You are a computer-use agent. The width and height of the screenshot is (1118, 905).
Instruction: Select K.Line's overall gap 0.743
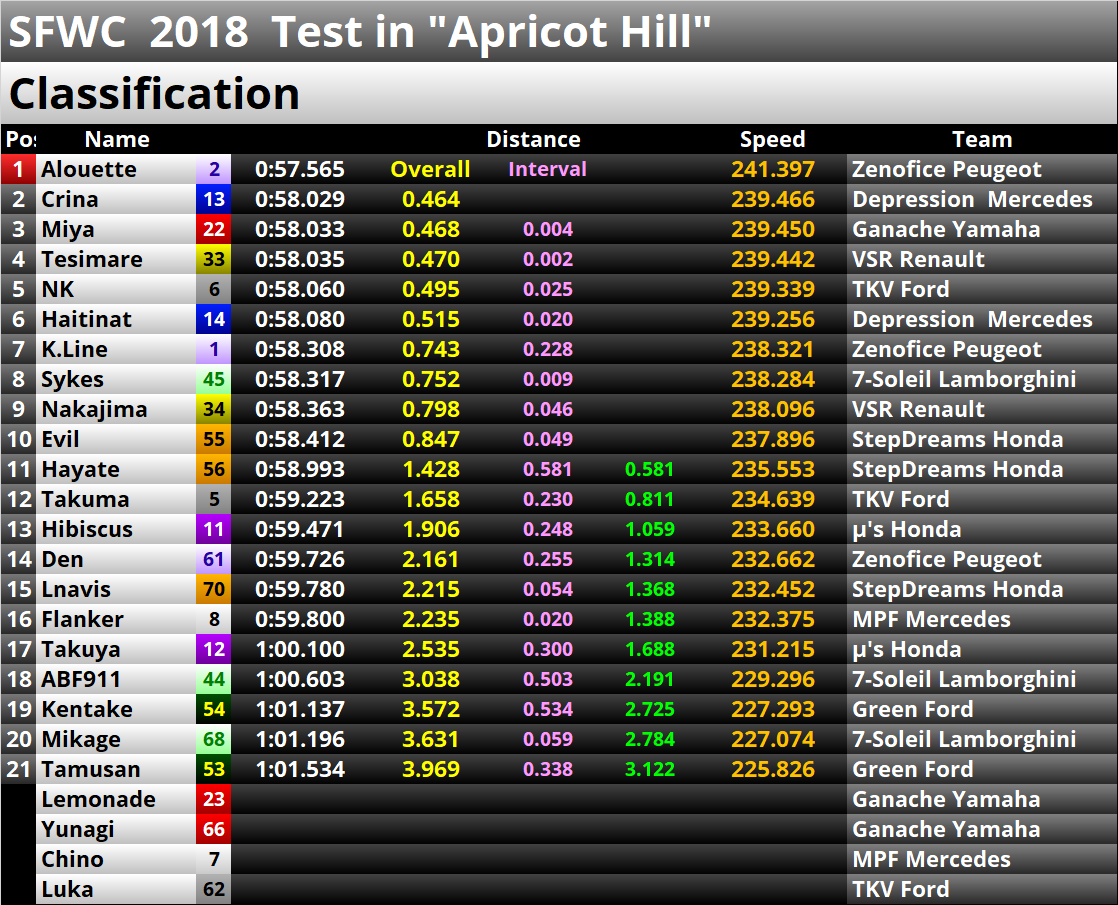coord(431,349)
